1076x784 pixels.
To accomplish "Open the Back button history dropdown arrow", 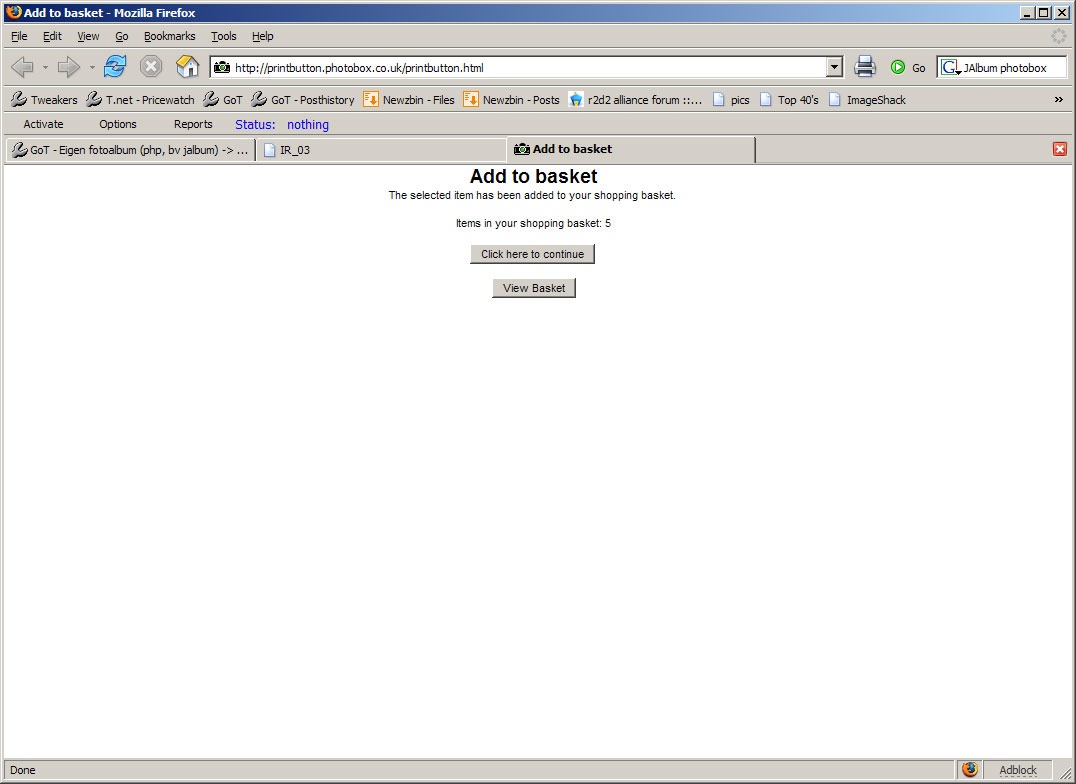I will point(45,67).
